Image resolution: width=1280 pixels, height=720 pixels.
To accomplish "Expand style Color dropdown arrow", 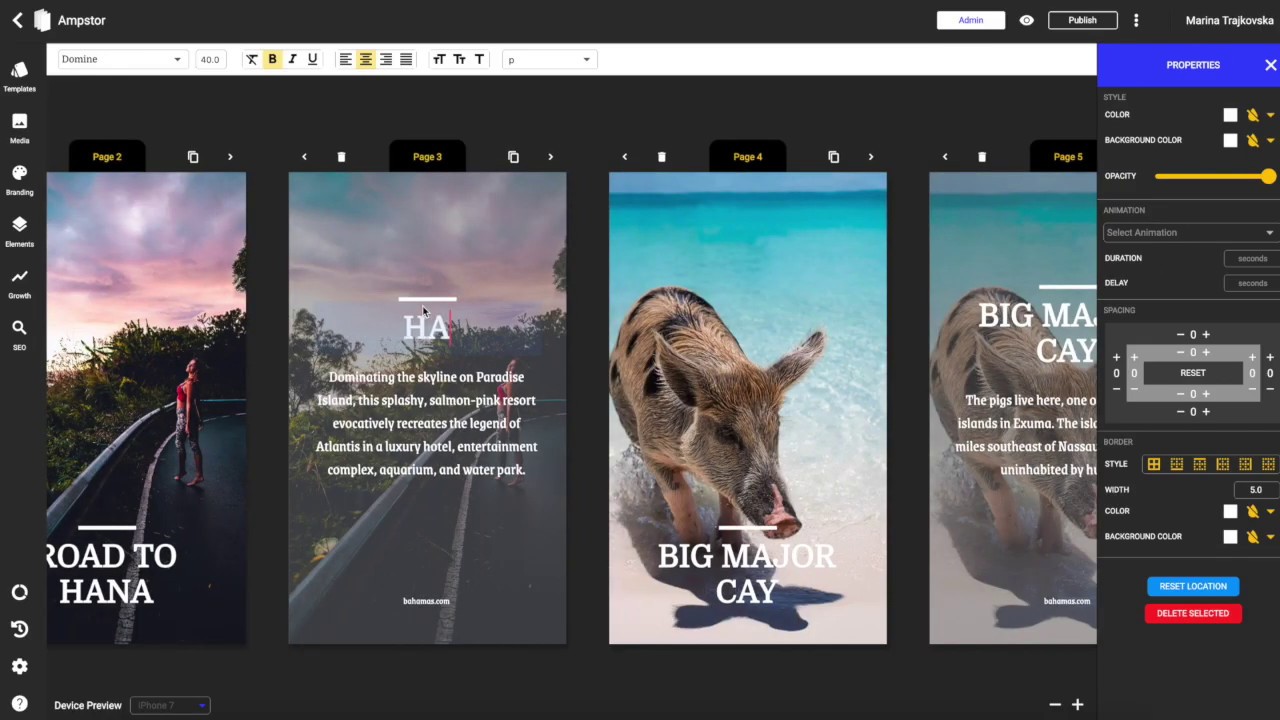I will (1270, 115).
